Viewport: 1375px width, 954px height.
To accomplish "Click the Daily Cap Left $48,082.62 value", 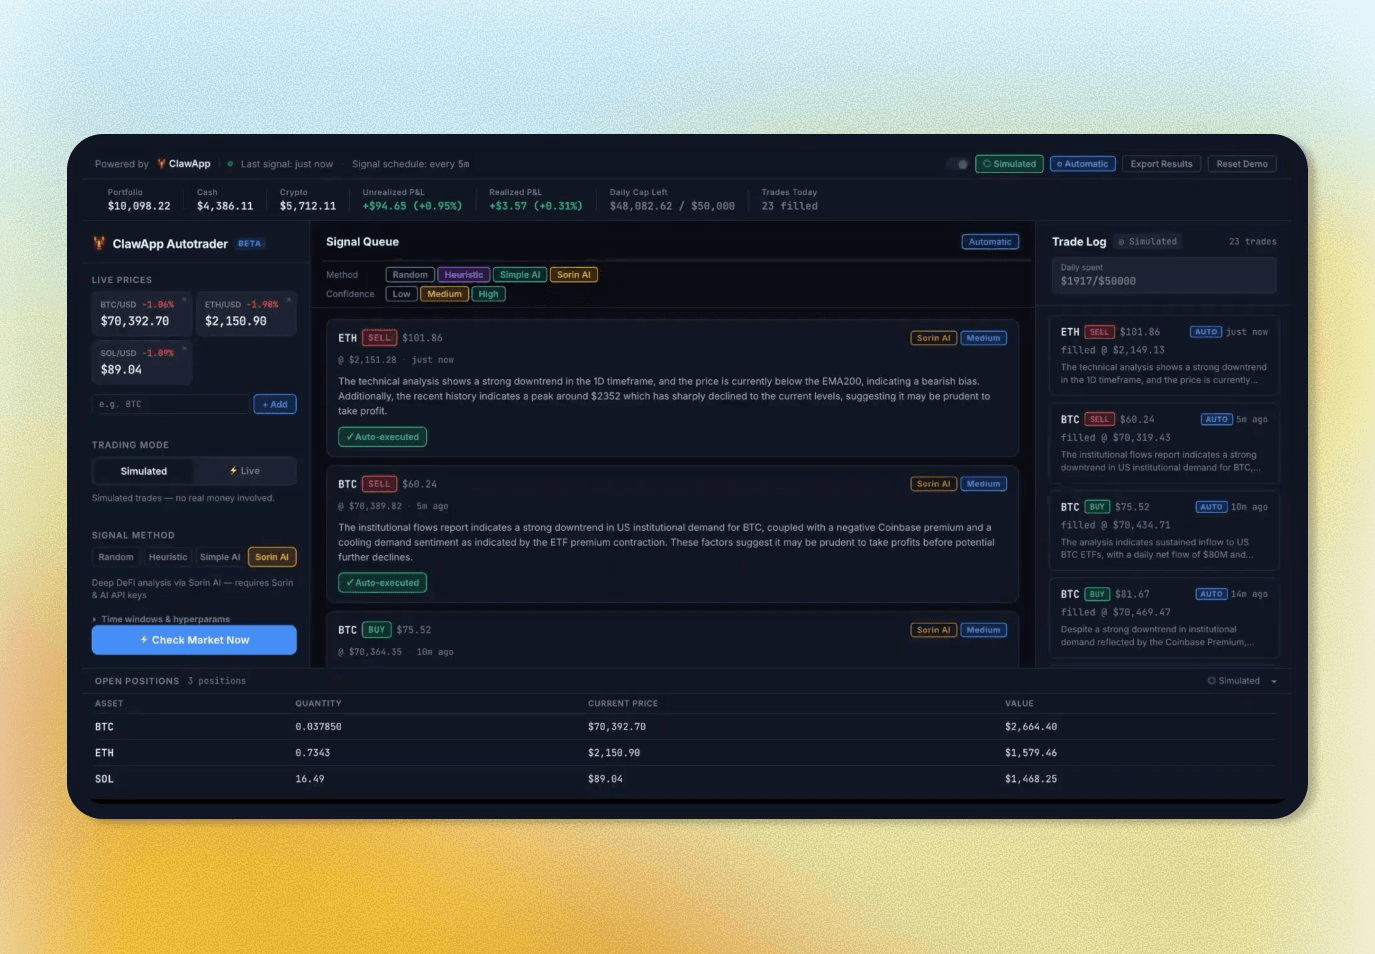I will (x=672, y=206).
